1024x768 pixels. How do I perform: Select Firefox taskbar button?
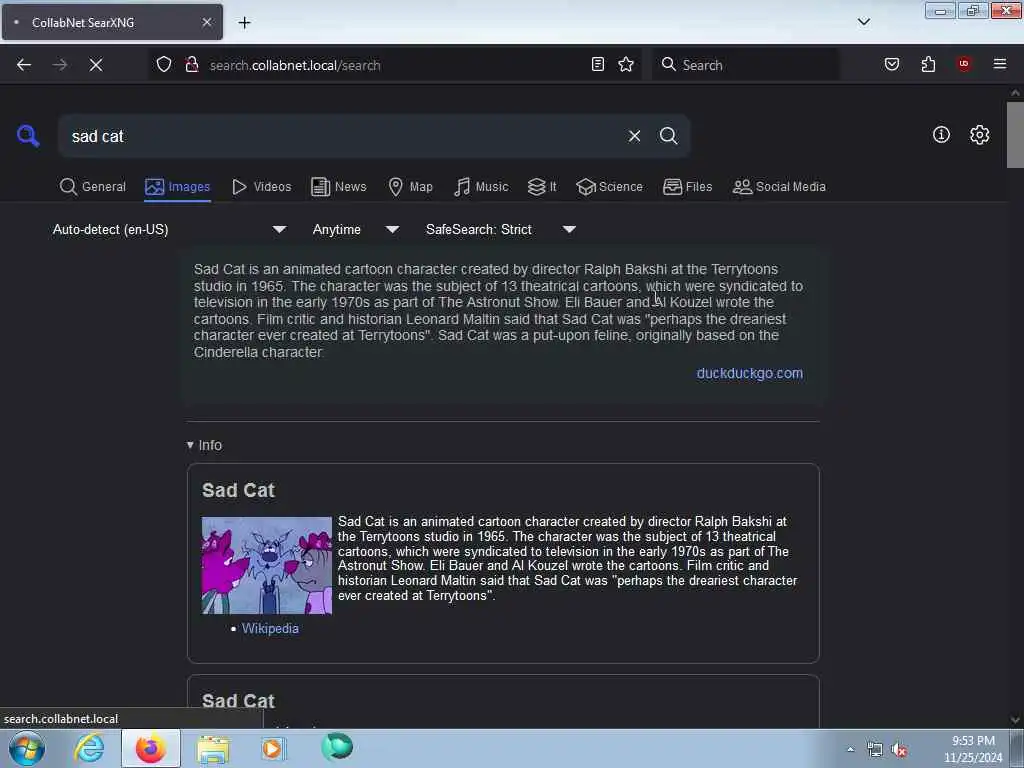coord(150,748)
